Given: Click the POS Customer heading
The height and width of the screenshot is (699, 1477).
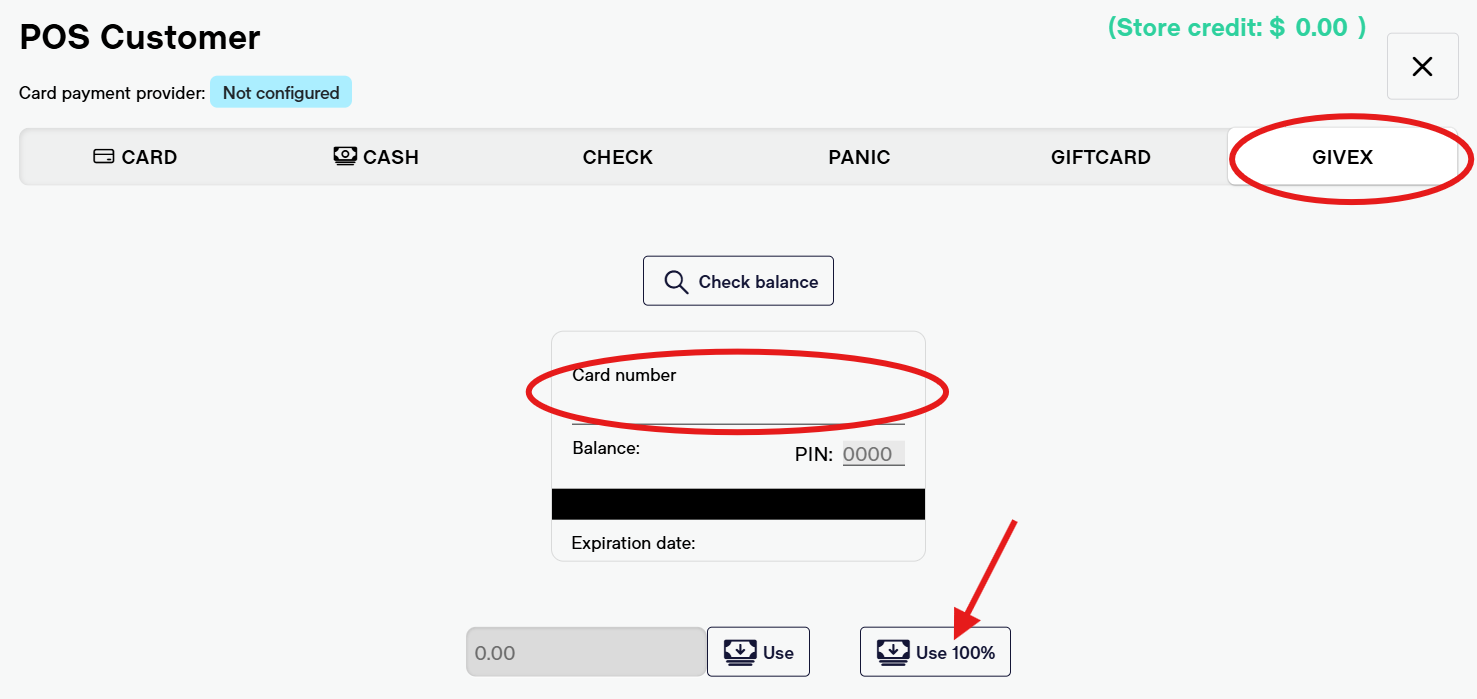Looking at the screenshot, I should point(140,38).
